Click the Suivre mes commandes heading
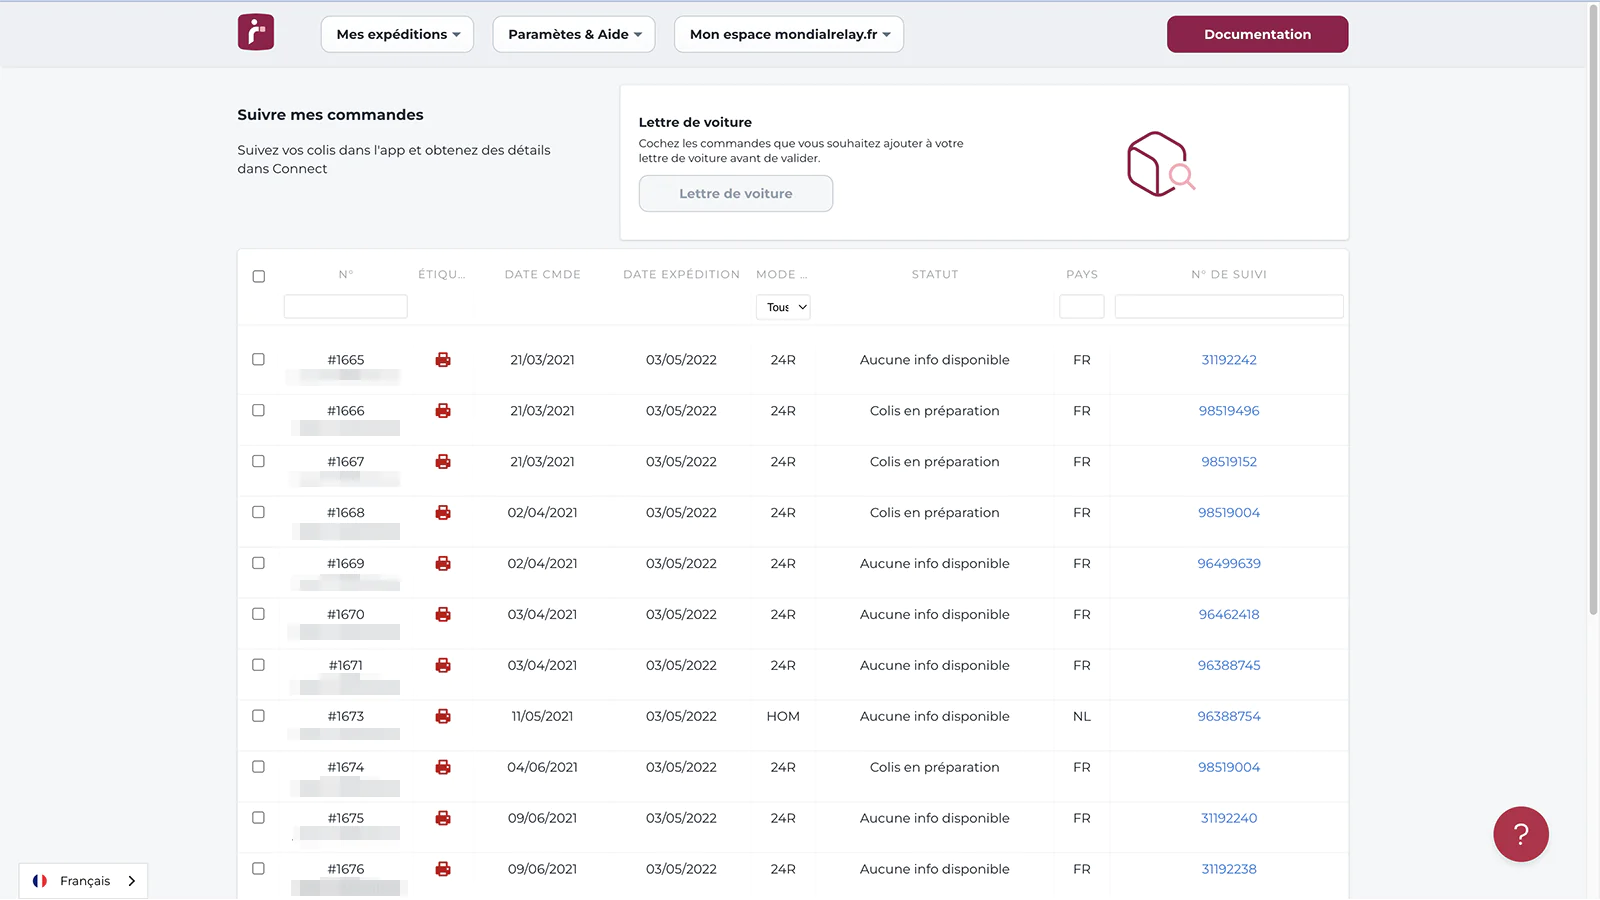Viewport: 1600px width, 900px height. 330,115
